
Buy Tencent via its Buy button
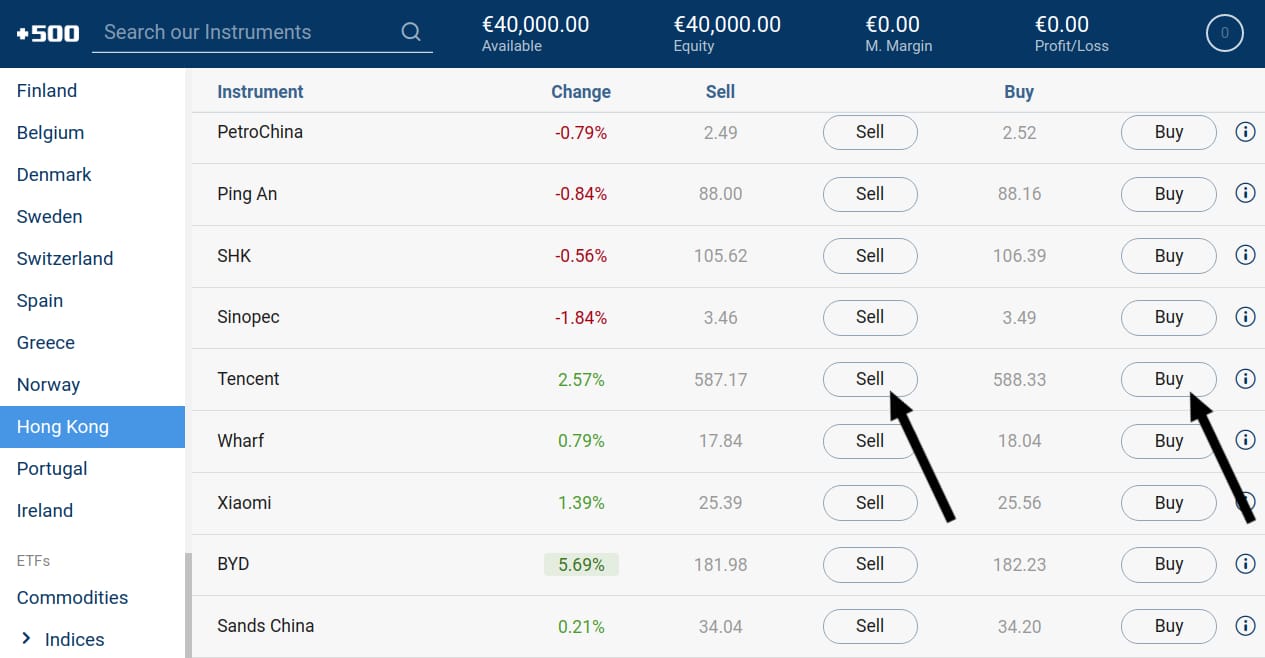pos(1169,379)
